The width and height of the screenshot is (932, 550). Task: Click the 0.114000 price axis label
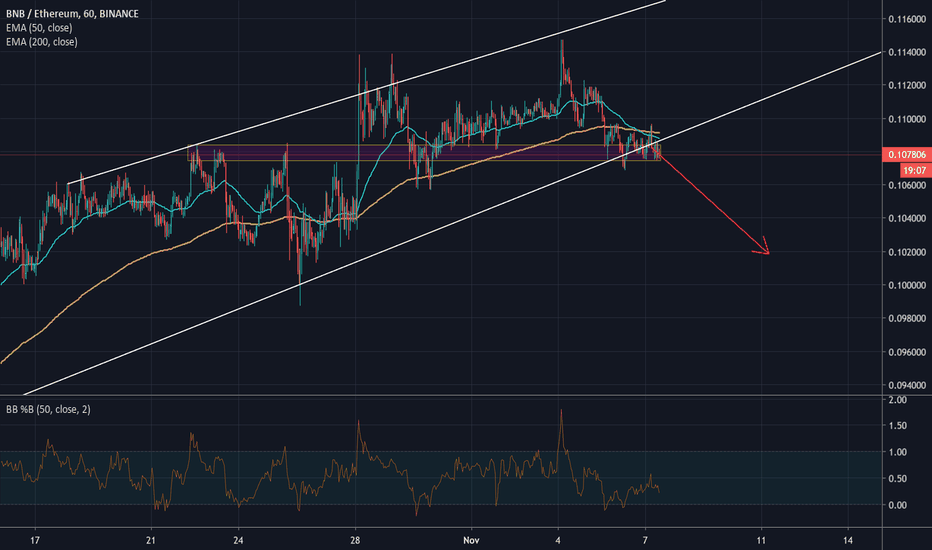907,52
